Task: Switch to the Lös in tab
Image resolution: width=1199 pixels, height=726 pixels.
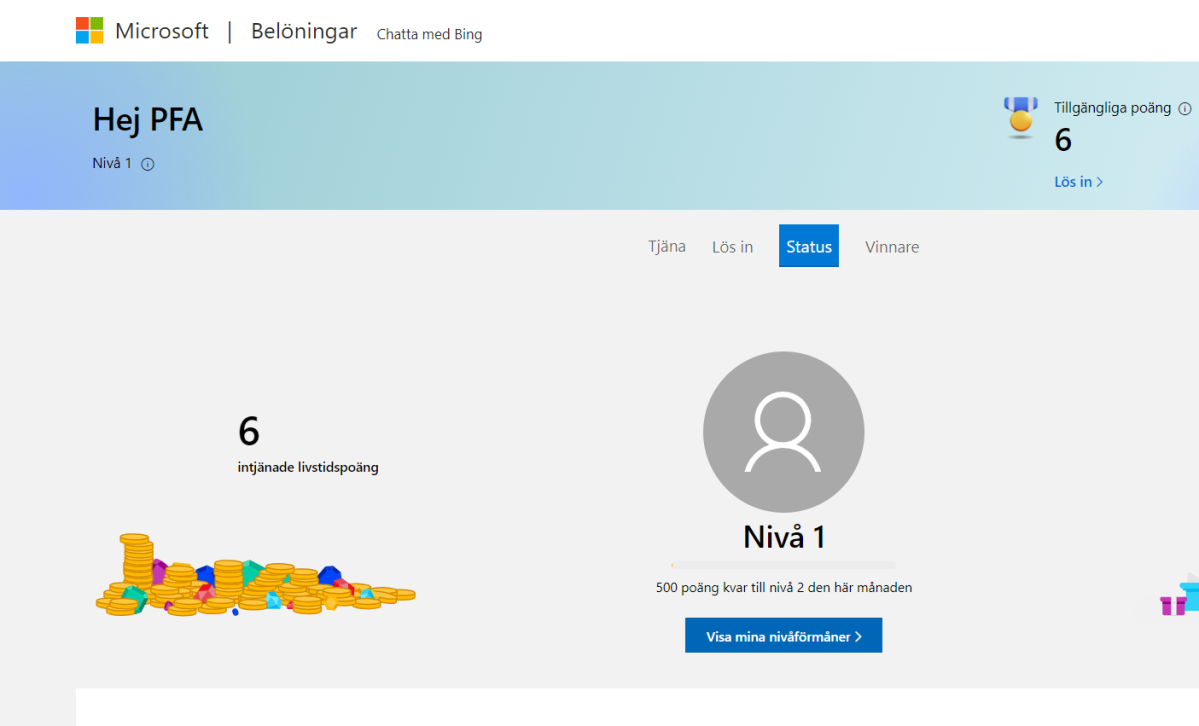Action: click(x=732, y=247)
